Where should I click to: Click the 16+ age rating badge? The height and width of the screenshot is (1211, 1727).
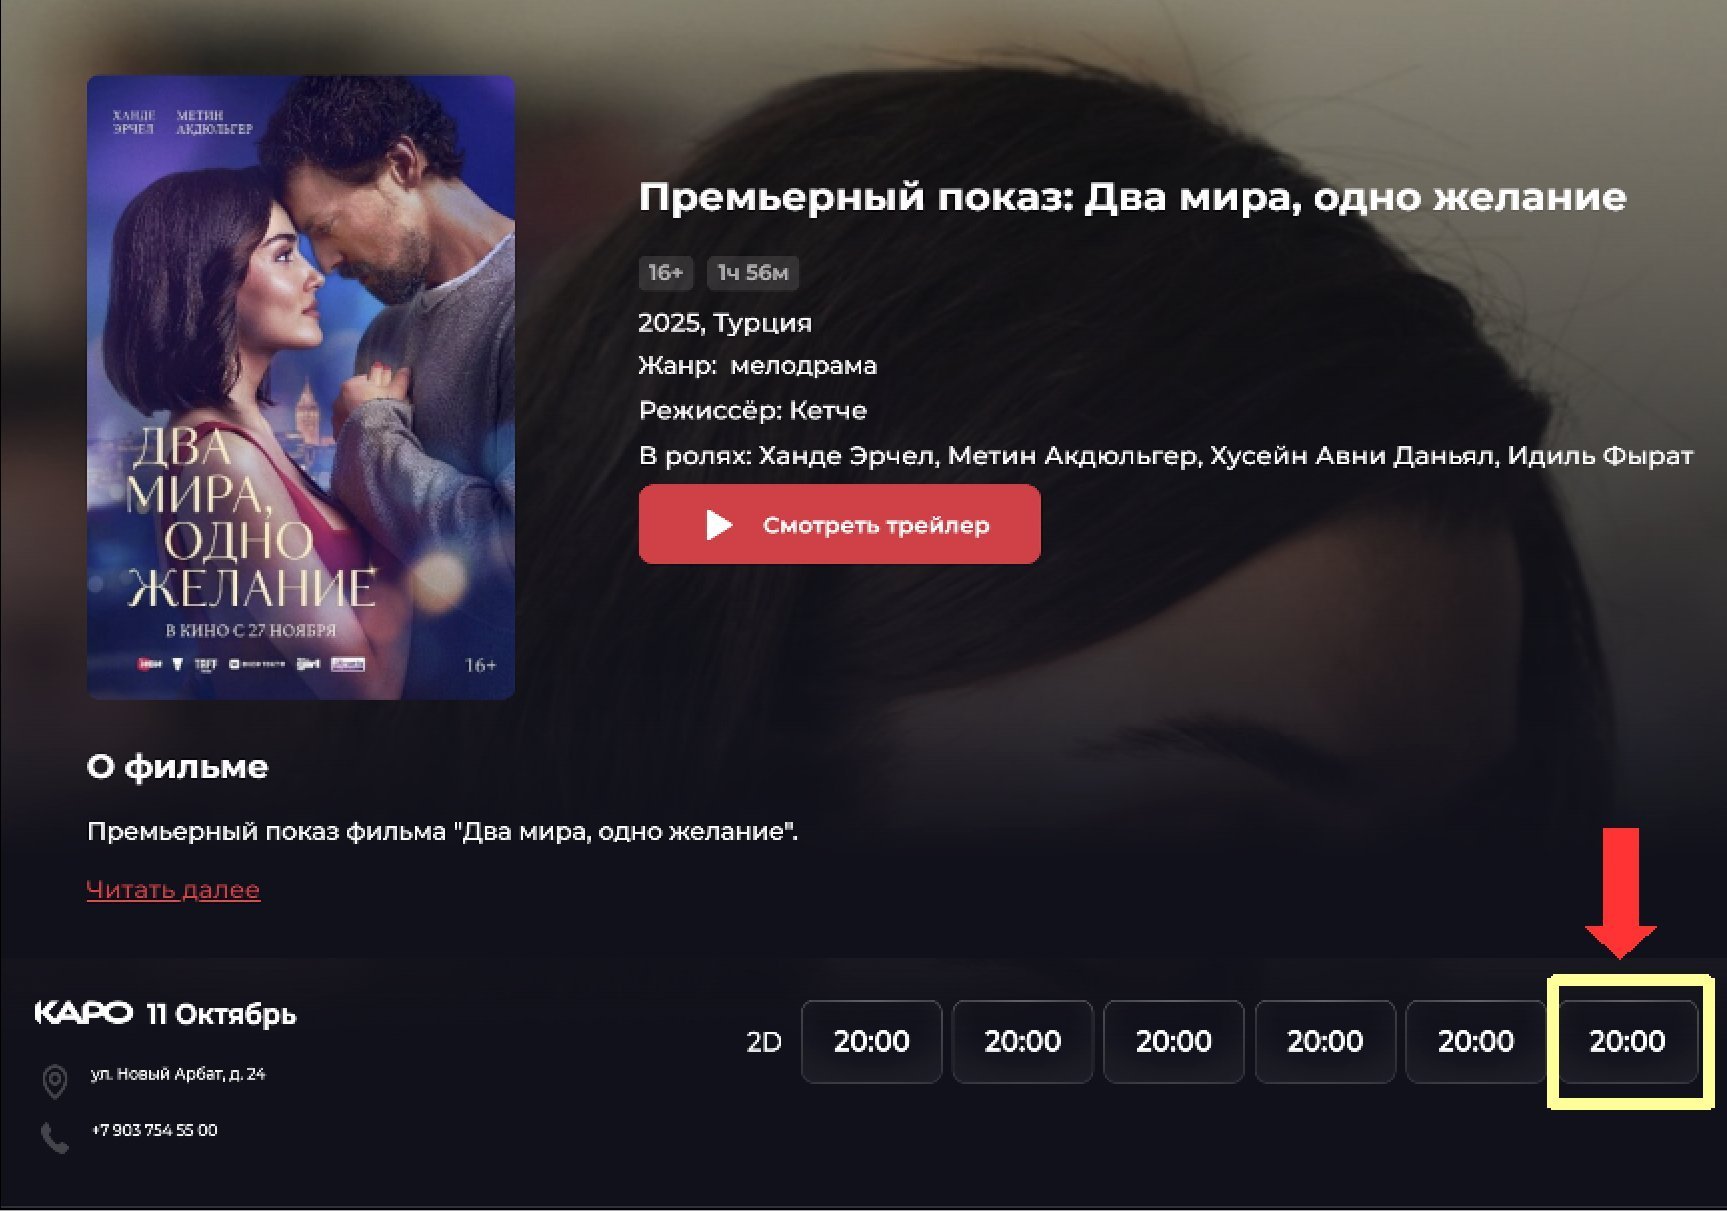click(x=665, y=272)
